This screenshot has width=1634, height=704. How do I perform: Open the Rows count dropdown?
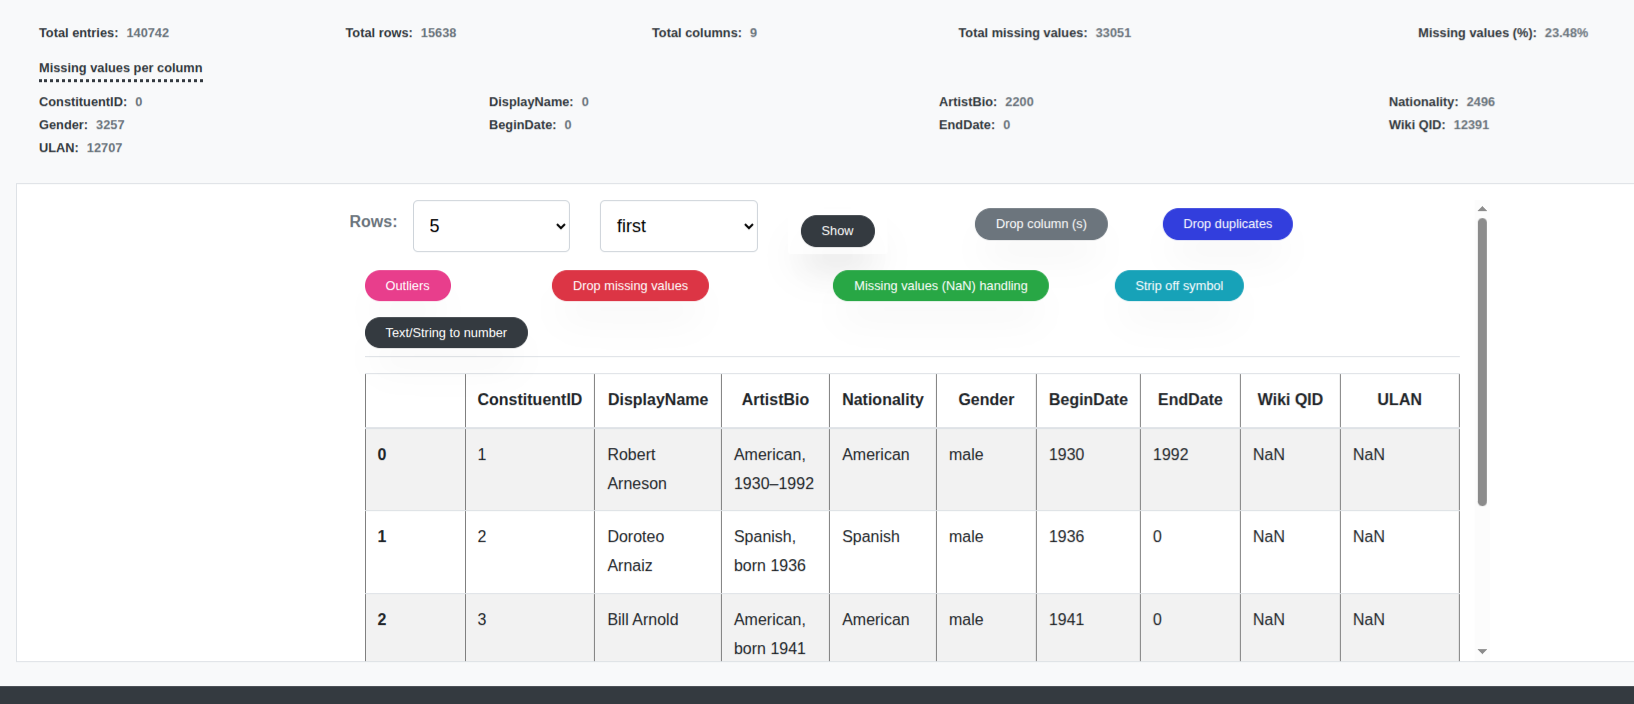pos(491,226)
